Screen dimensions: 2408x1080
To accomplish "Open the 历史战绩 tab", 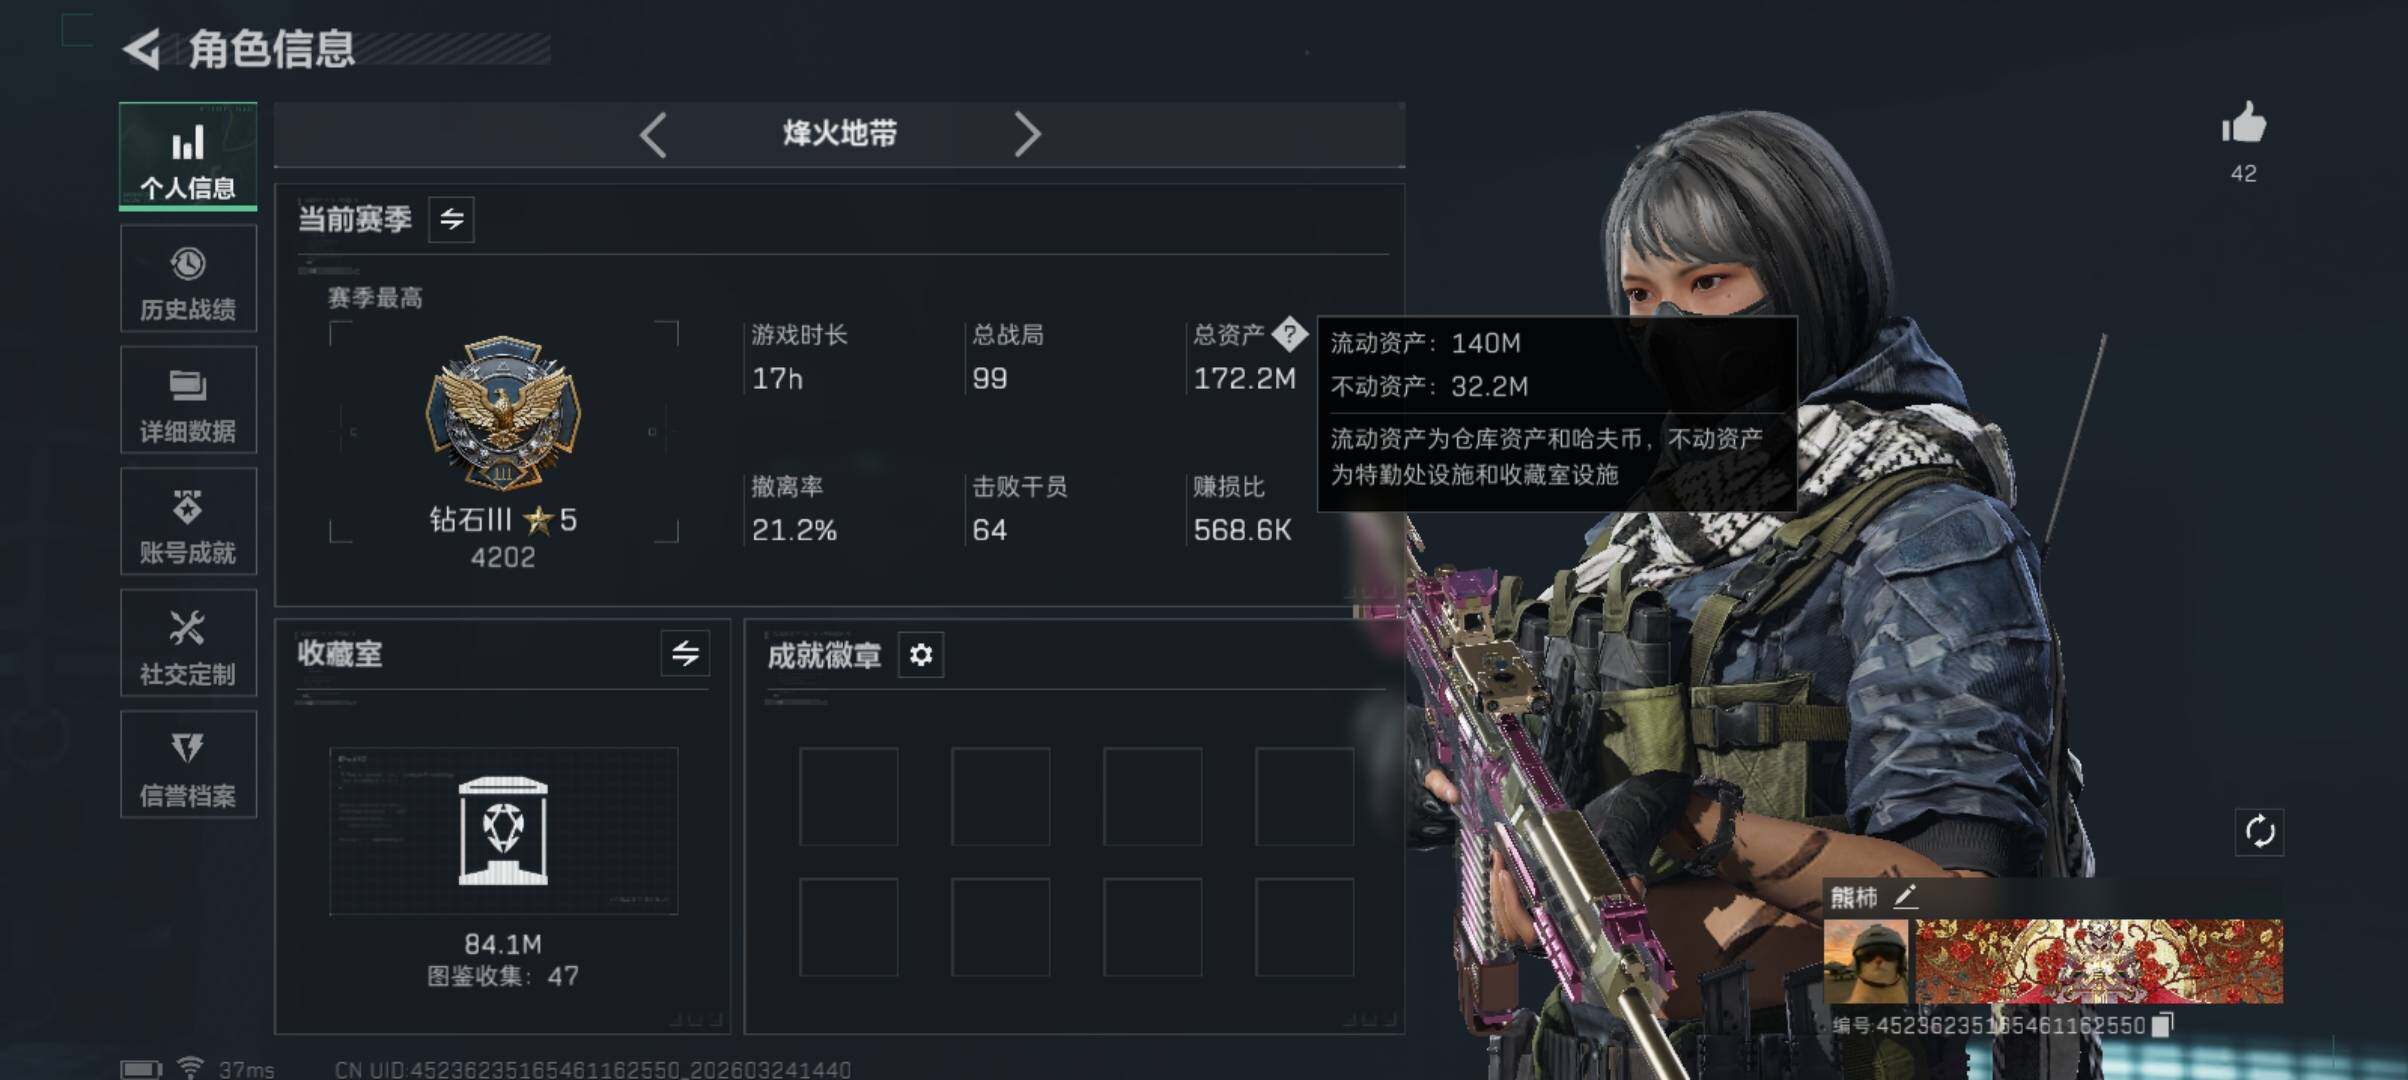I will pyautogui.click(x=188, y=278).
